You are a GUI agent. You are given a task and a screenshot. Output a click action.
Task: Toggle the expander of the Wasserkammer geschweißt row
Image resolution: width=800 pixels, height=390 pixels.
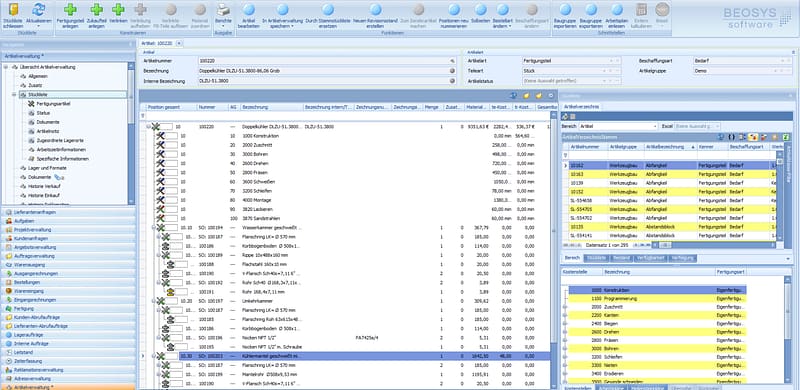pos(153,228)
